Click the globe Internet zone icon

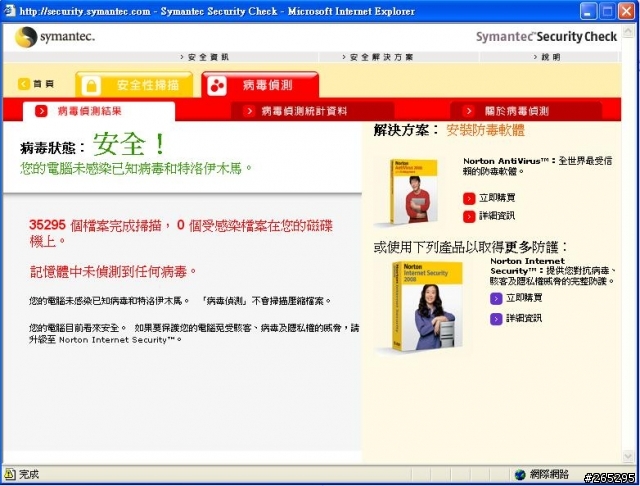(520, 474)
